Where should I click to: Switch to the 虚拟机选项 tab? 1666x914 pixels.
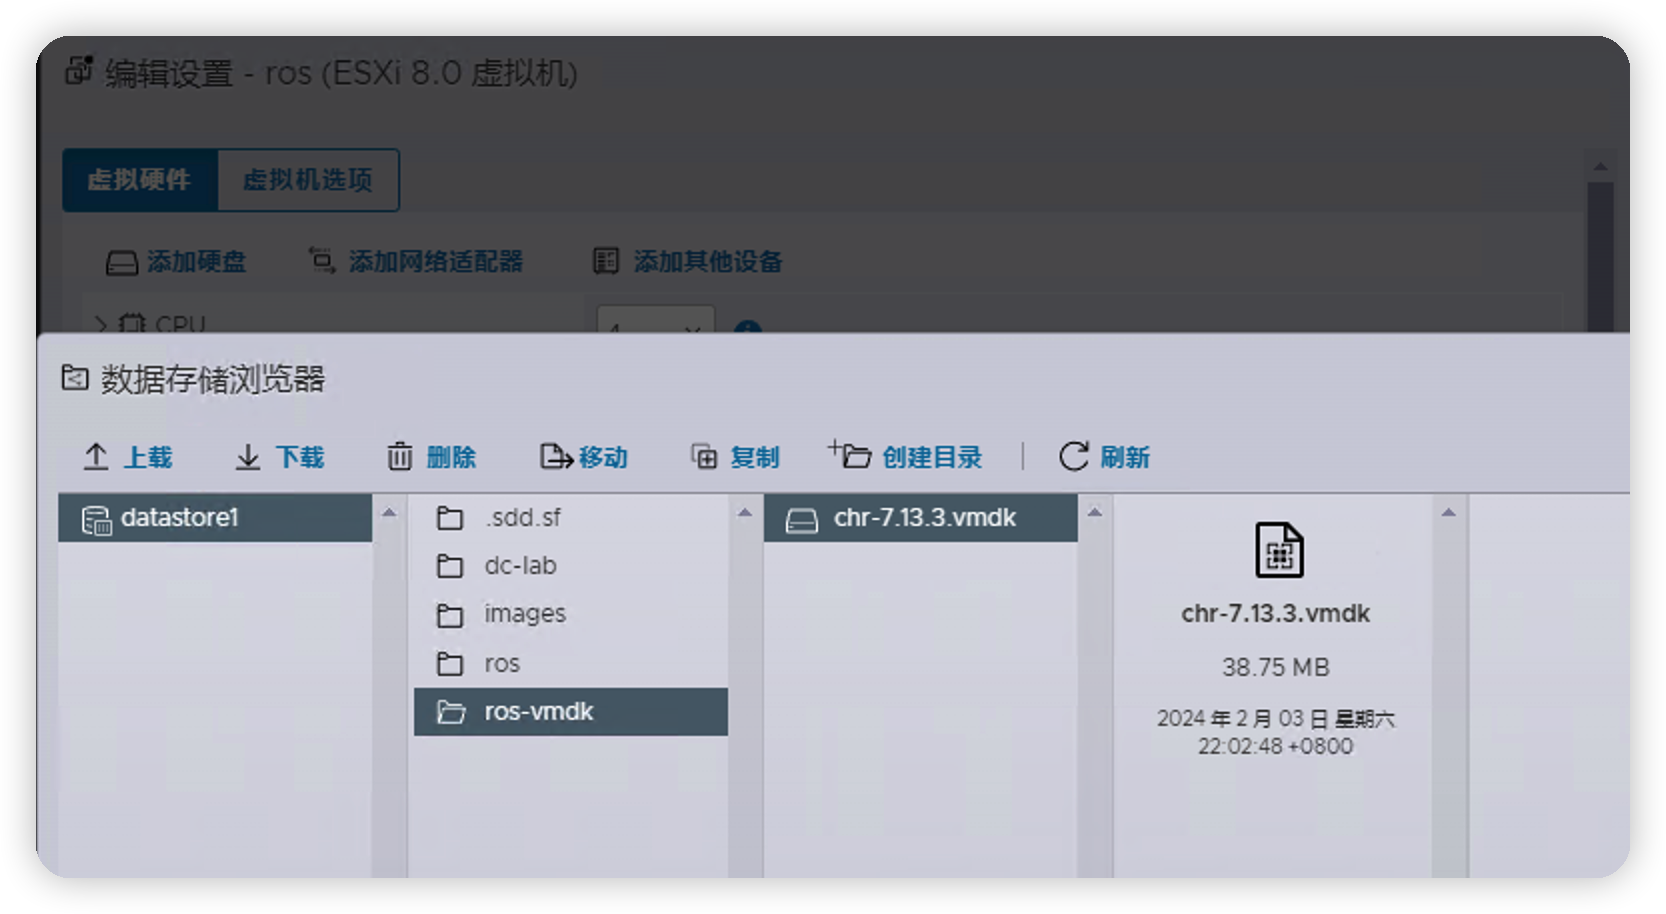(308, 180)
